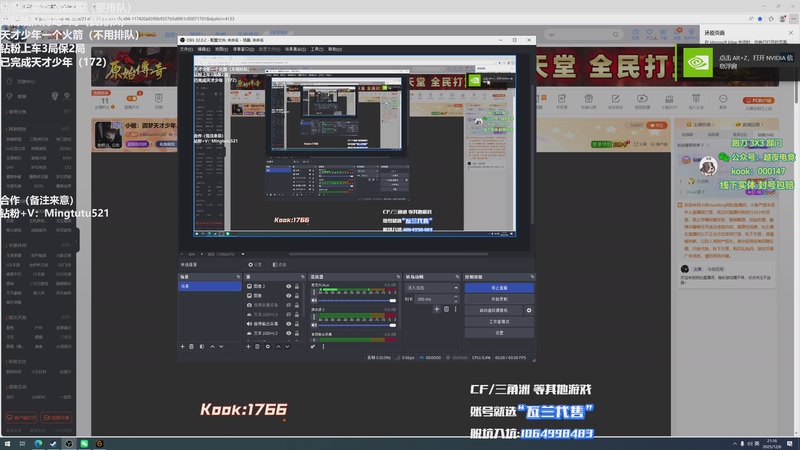Remove transition with trash icon
The width and height of the screenshot is (800, 450).
[x=446, y=309]
